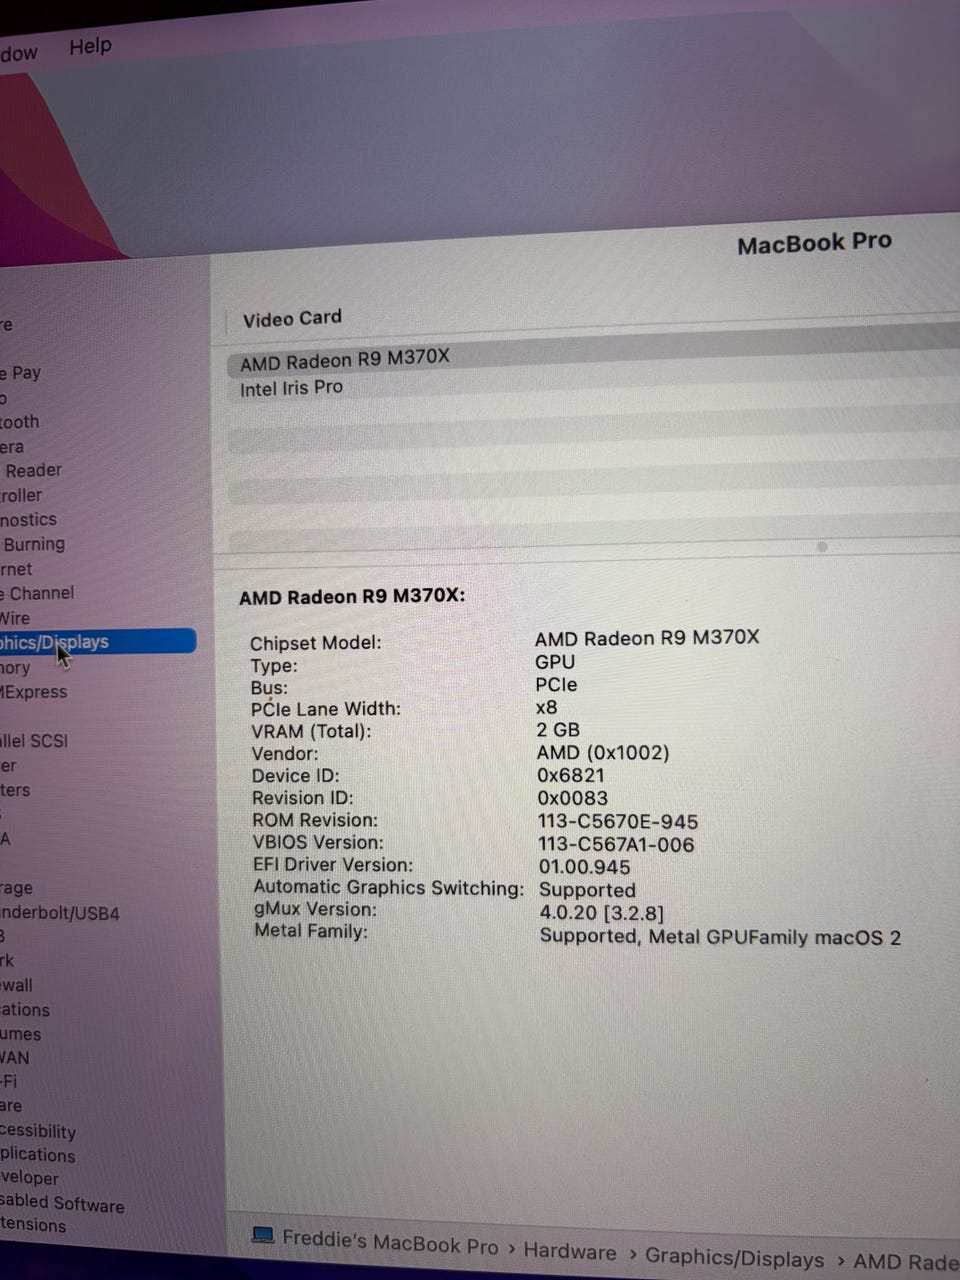Select Ethernet item in sidebar
This screenshot has width=960, height=1280.
[x=16, y=569]
